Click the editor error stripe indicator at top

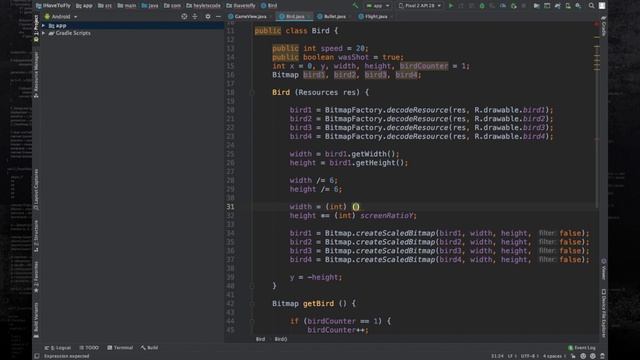(596, 24)
